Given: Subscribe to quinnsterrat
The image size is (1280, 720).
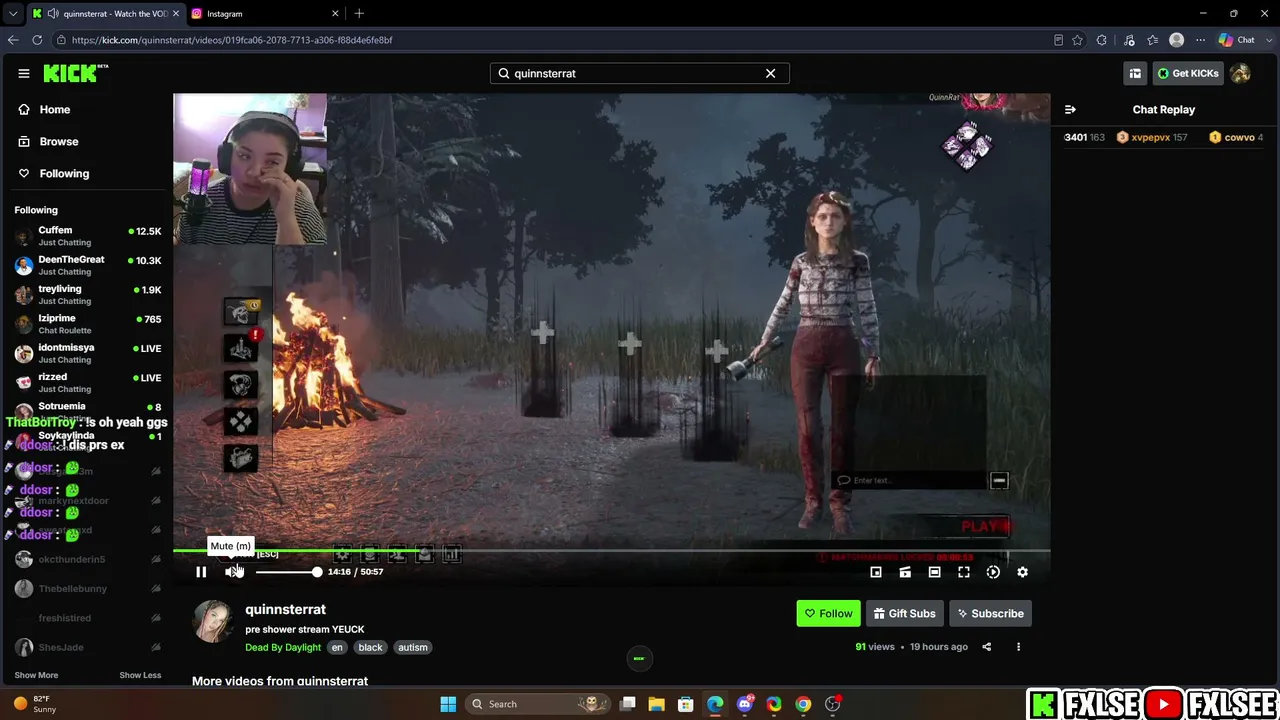Looking at the screenshot, I should (x=990, y=614).
